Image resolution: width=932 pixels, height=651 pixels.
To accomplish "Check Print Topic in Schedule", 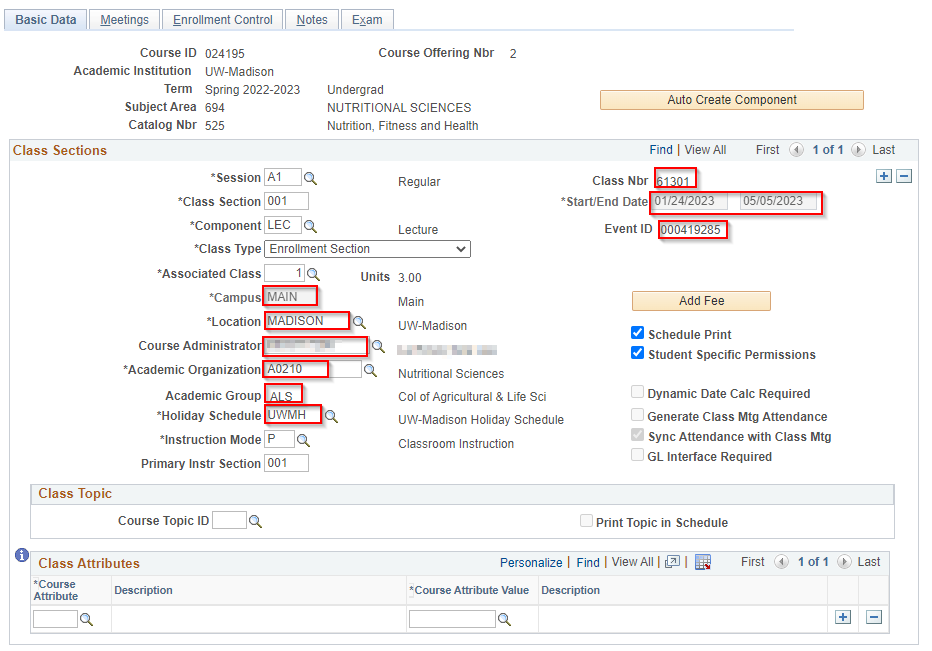I will coord(586,521).
